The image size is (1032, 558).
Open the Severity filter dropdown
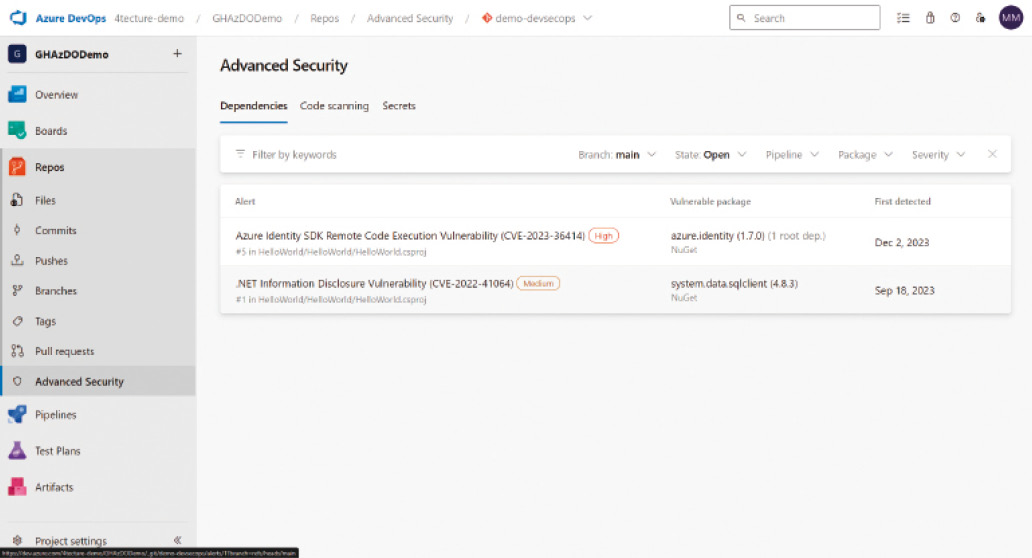939,155
